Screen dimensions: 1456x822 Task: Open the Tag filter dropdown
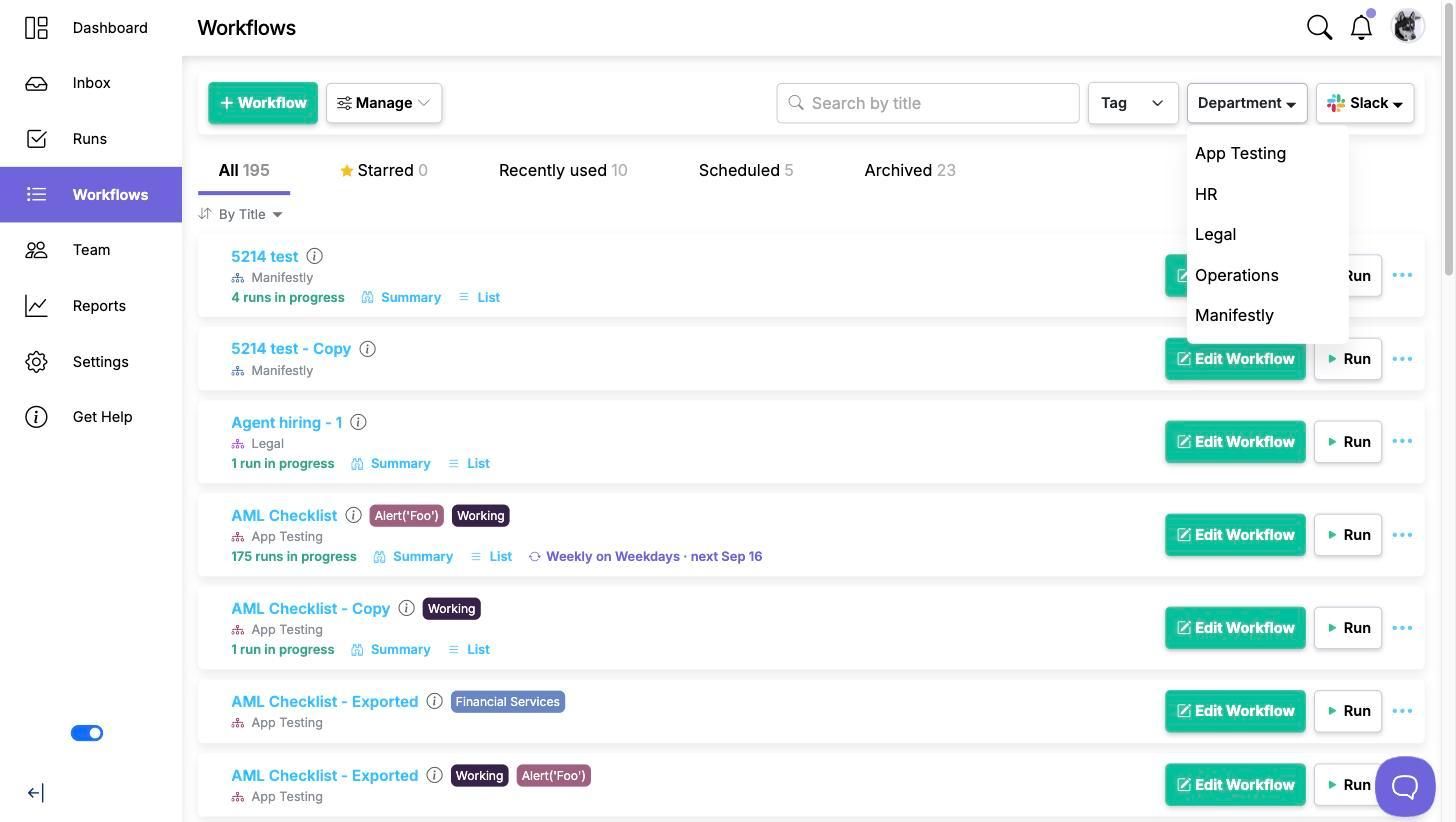tap(1132, 103)
